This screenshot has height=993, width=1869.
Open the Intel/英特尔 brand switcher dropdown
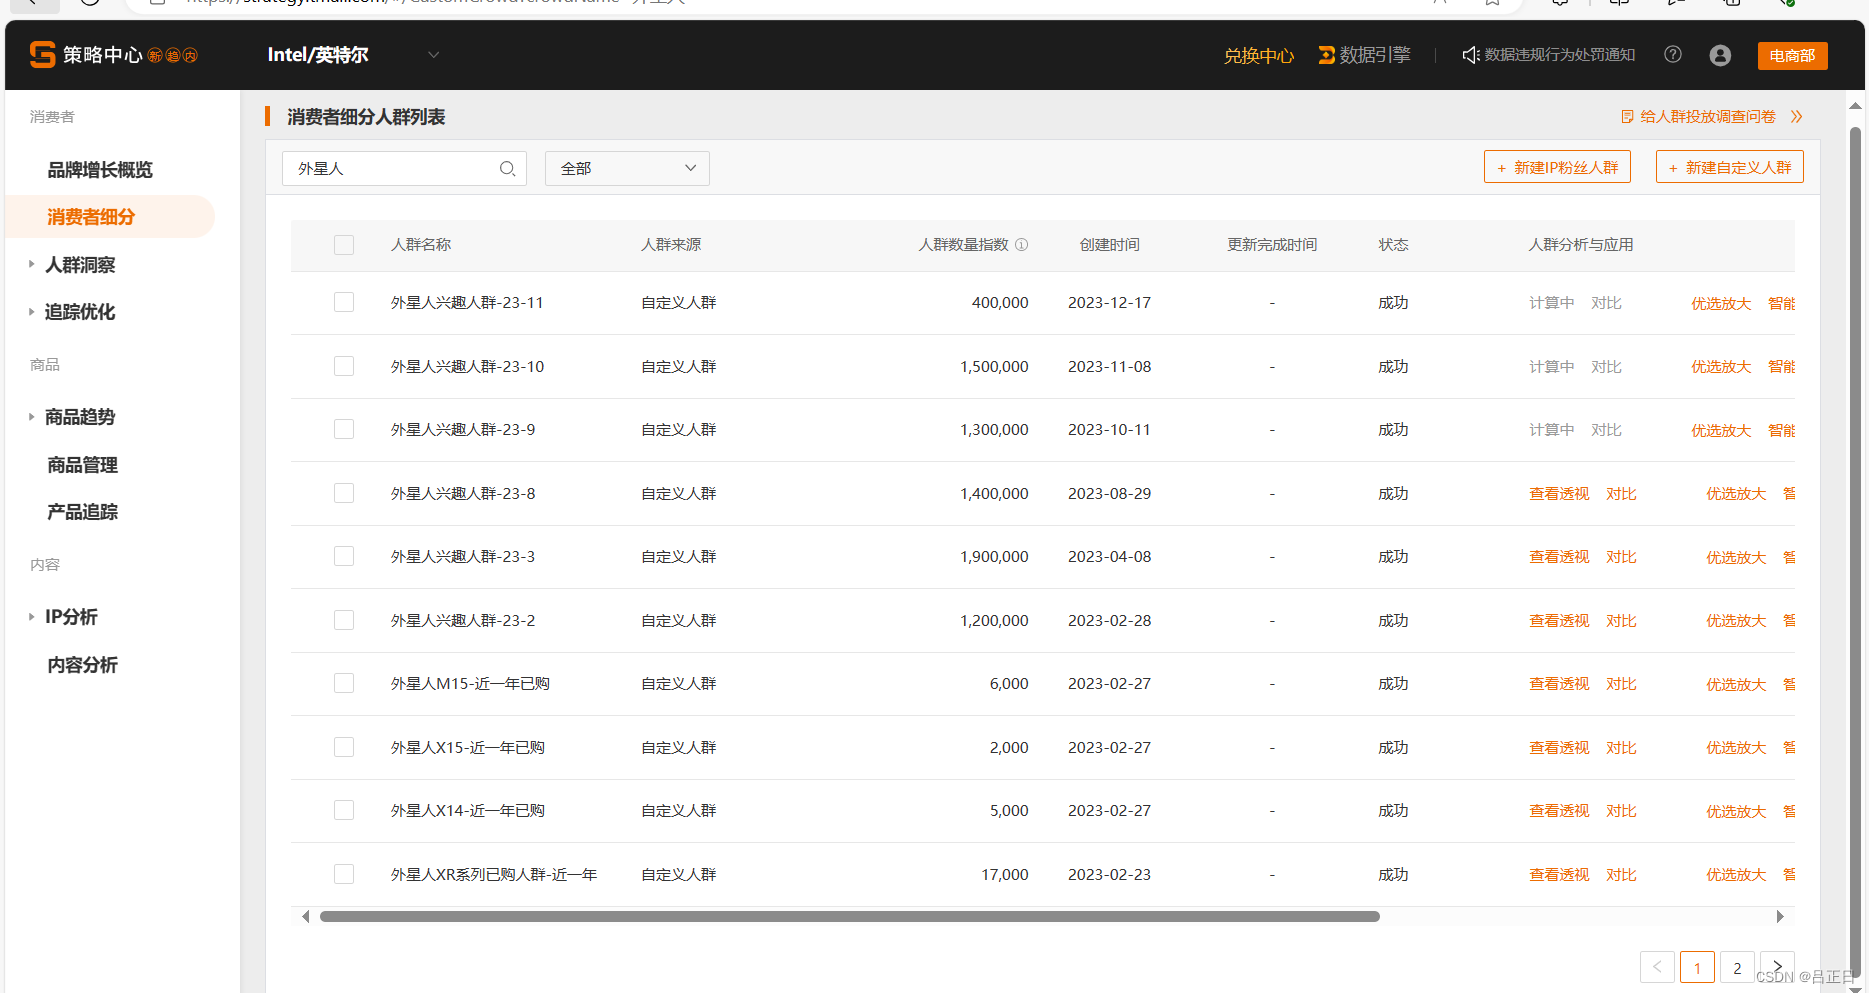point(433,55)
